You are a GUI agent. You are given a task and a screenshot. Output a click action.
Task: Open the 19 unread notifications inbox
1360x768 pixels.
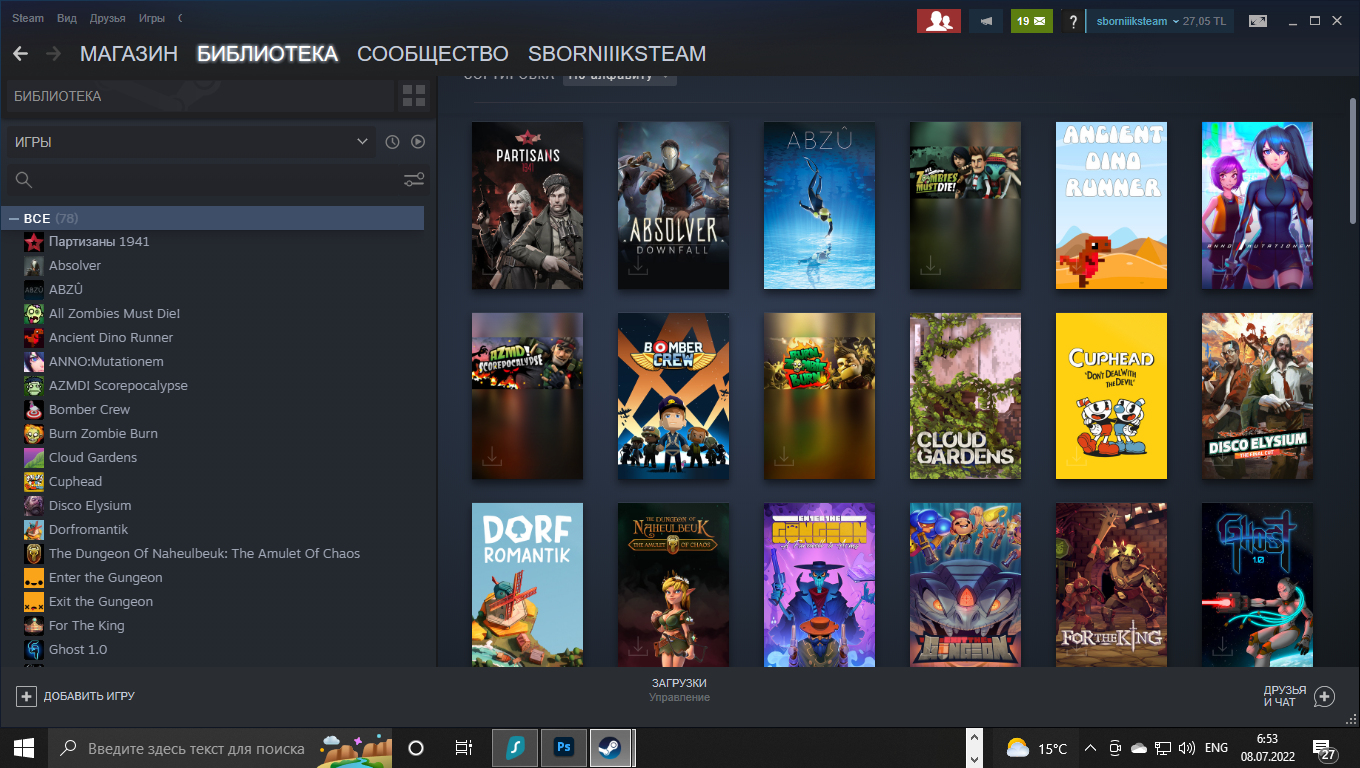(x=1031, y=21)
